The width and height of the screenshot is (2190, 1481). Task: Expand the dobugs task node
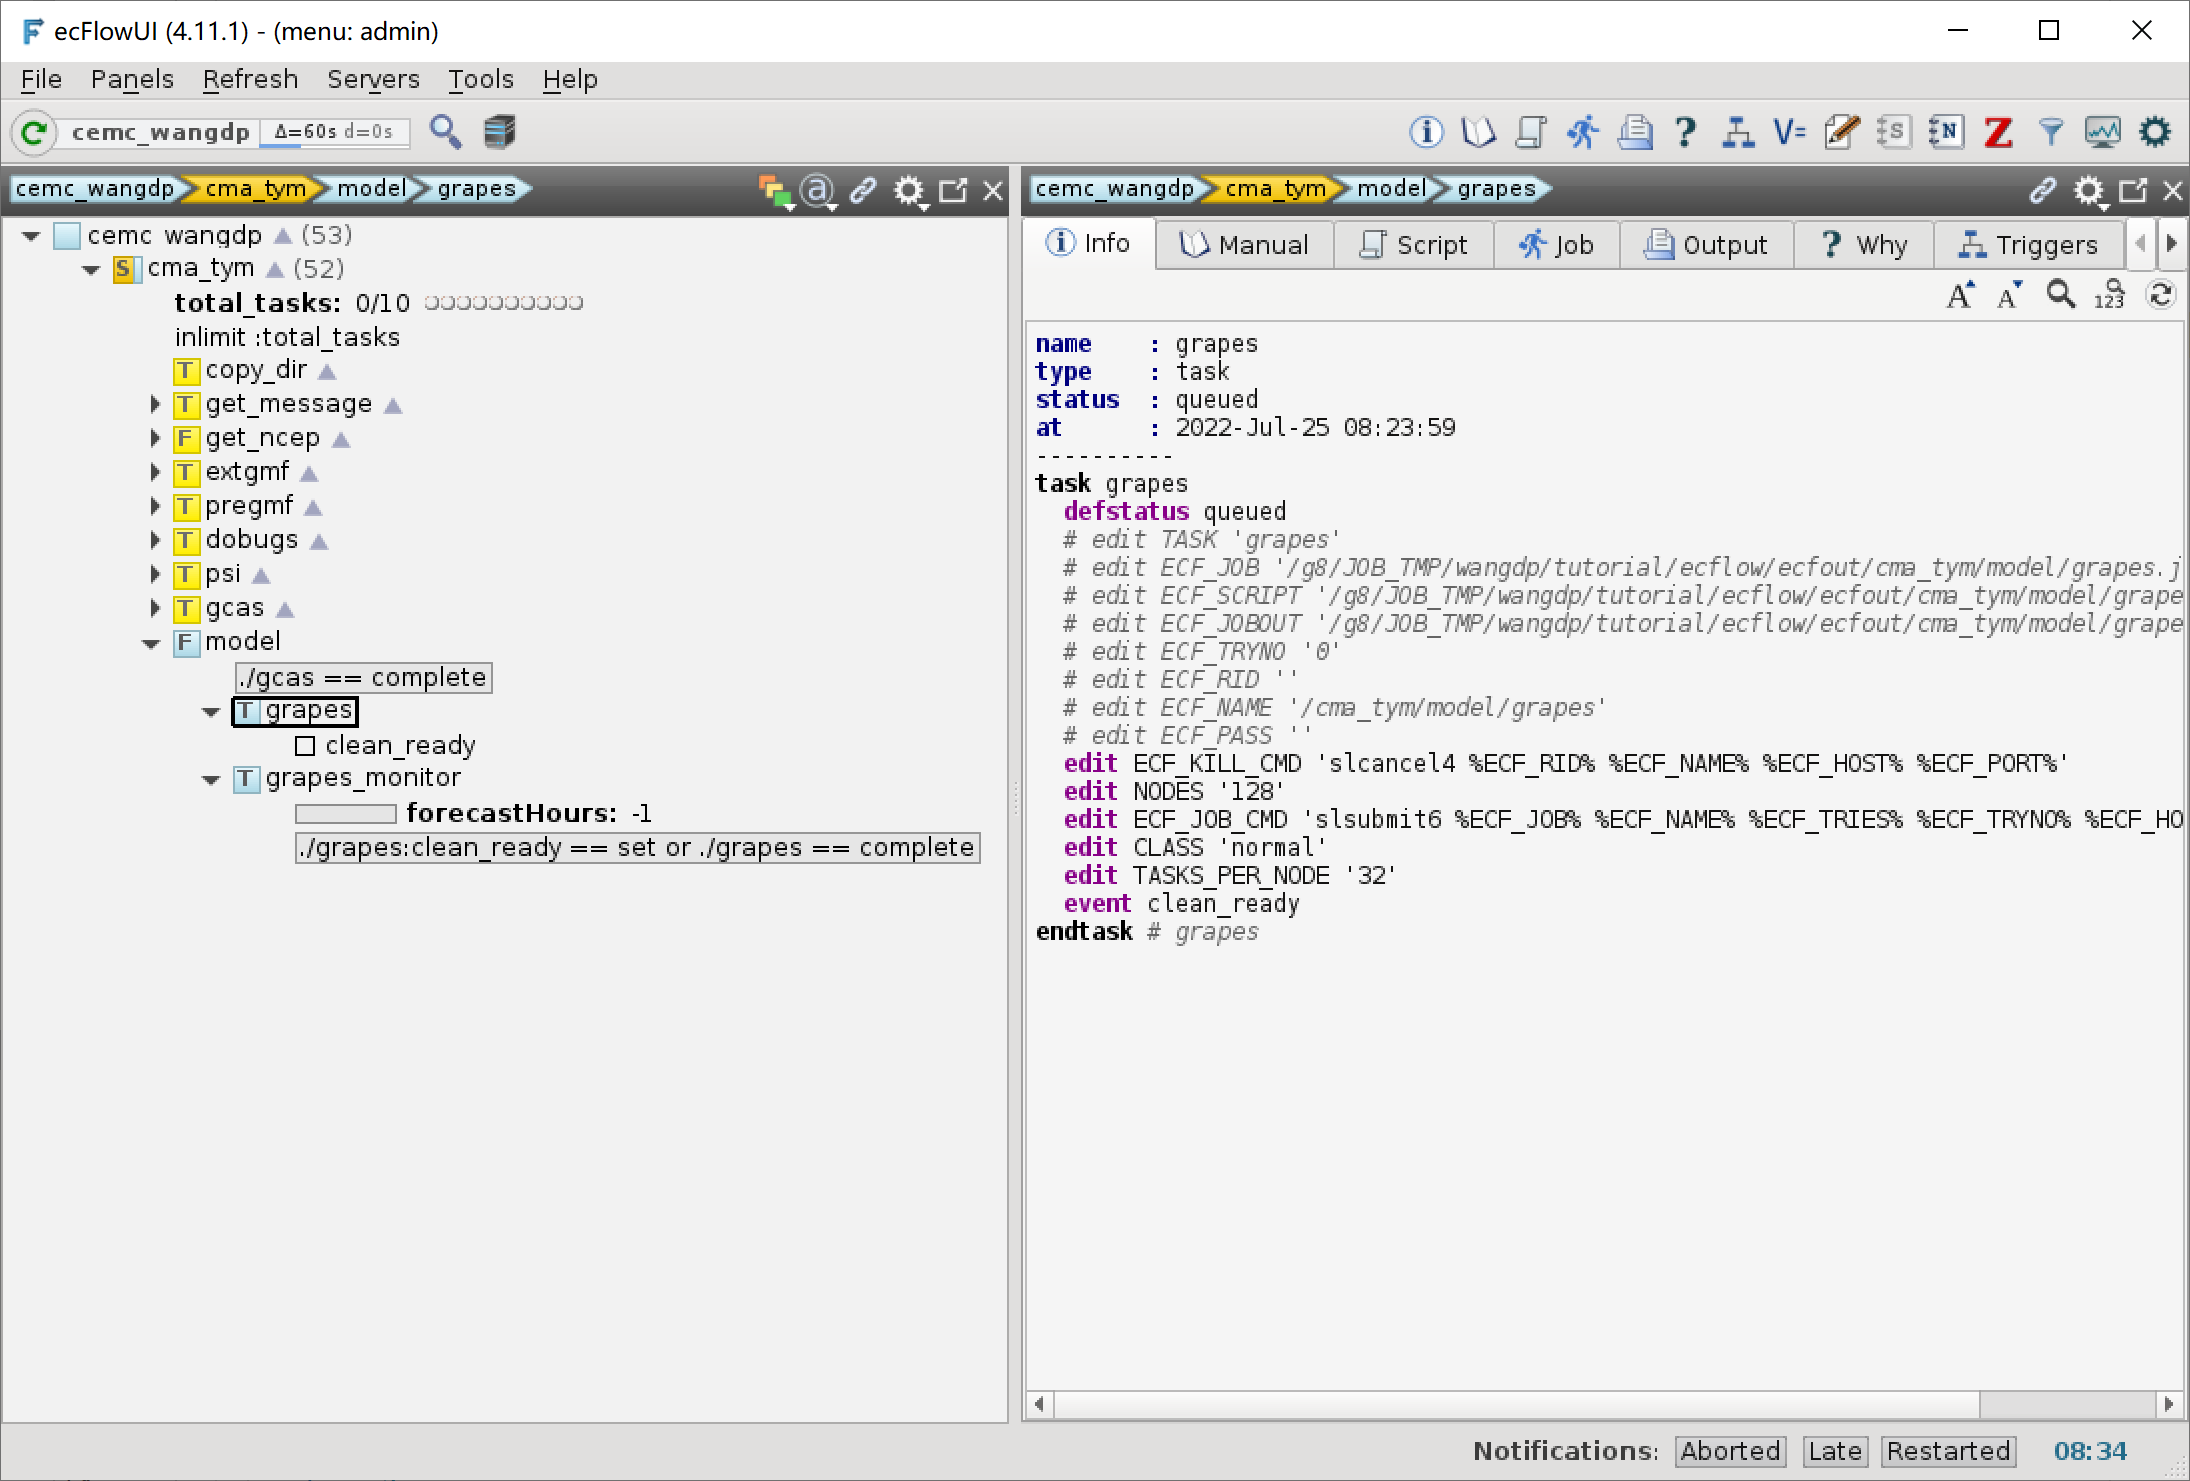(155, 540)
